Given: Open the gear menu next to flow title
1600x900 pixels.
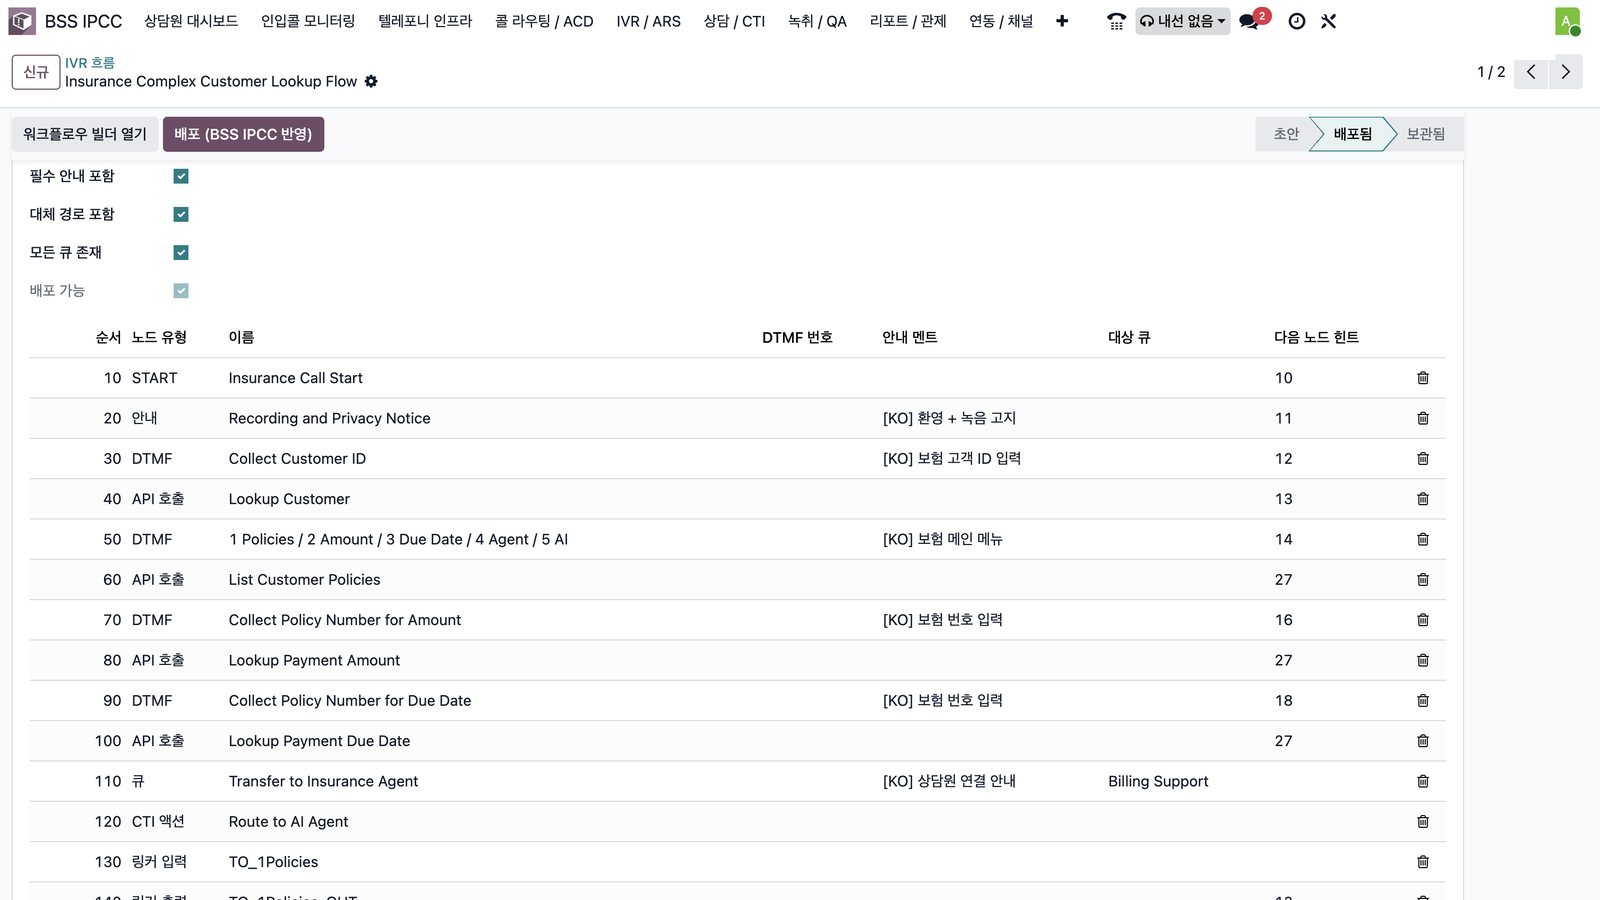Looking at the screenshot, I should (371, 81).
